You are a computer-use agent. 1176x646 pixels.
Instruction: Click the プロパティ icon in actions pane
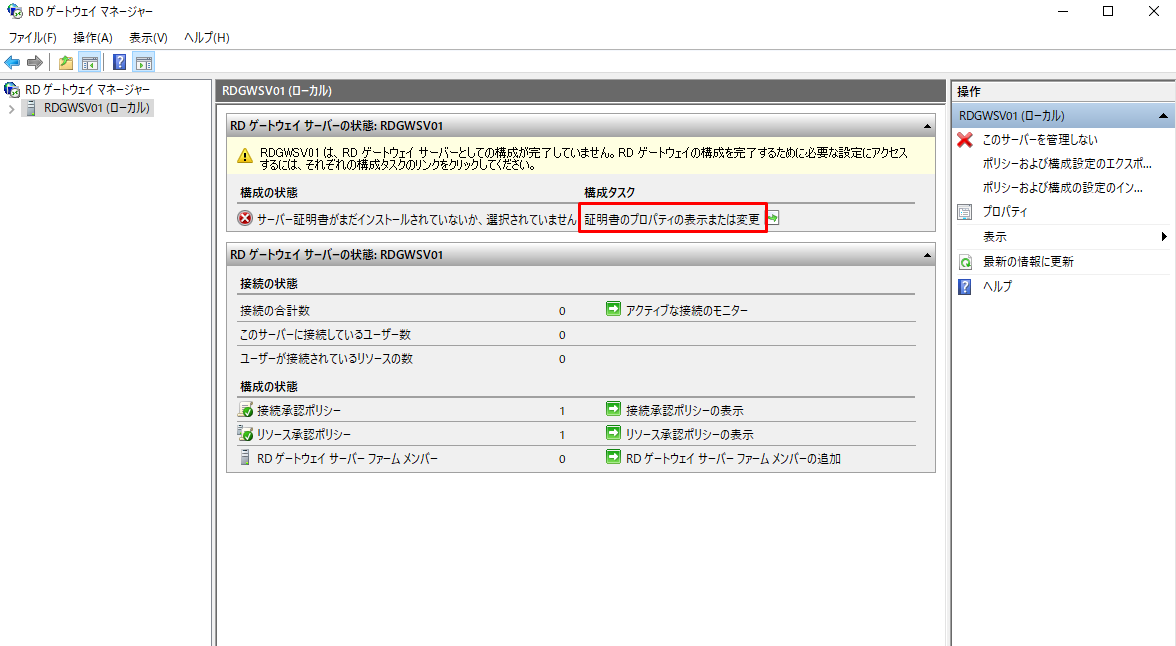click(x=965, y=212)
